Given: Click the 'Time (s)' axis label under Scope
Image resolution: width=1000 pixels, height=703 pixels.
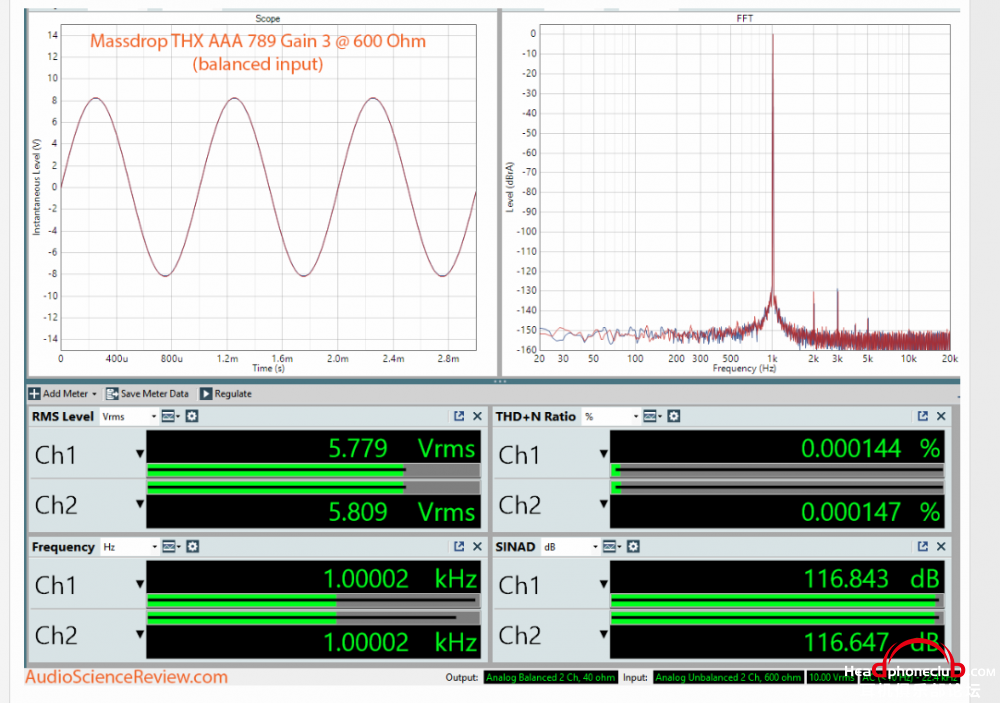Looking at the screenshot, I should click(x=268, y=368).
